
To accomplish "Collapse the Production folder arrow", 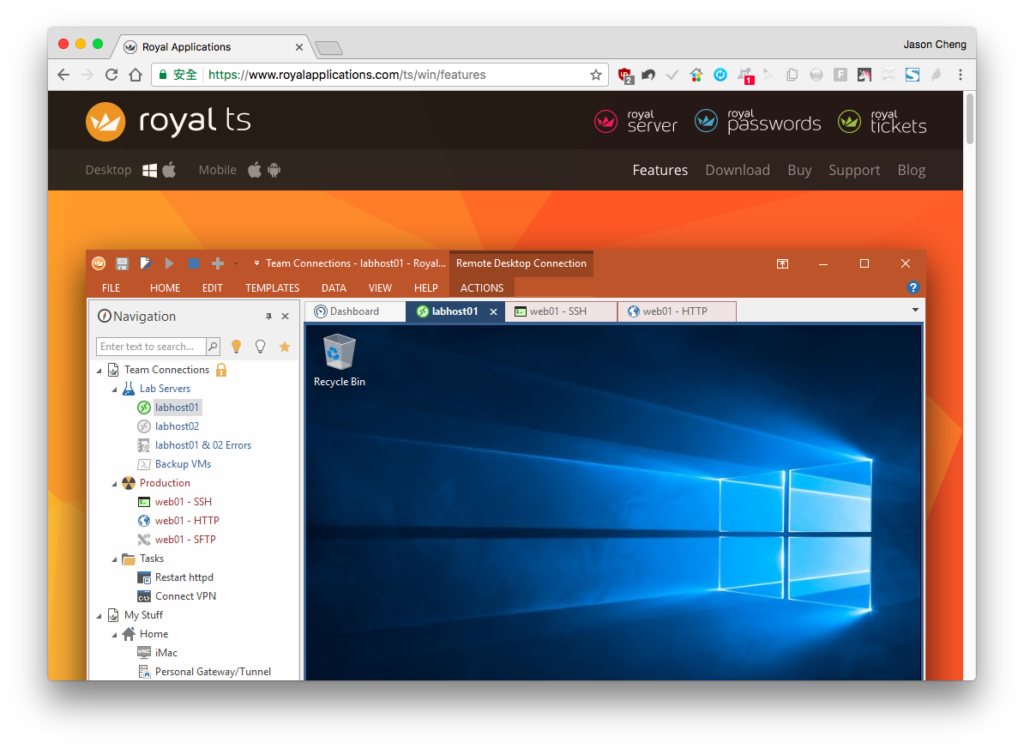I will 115,484.
